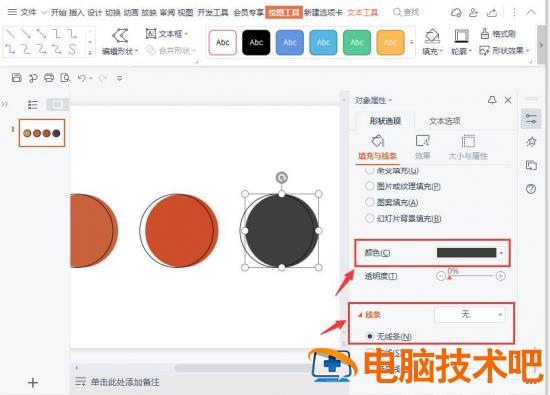Screen dimensions: 550x395
Task: Expand the shape style presets gallery
Action: click(x=411, y=42)
